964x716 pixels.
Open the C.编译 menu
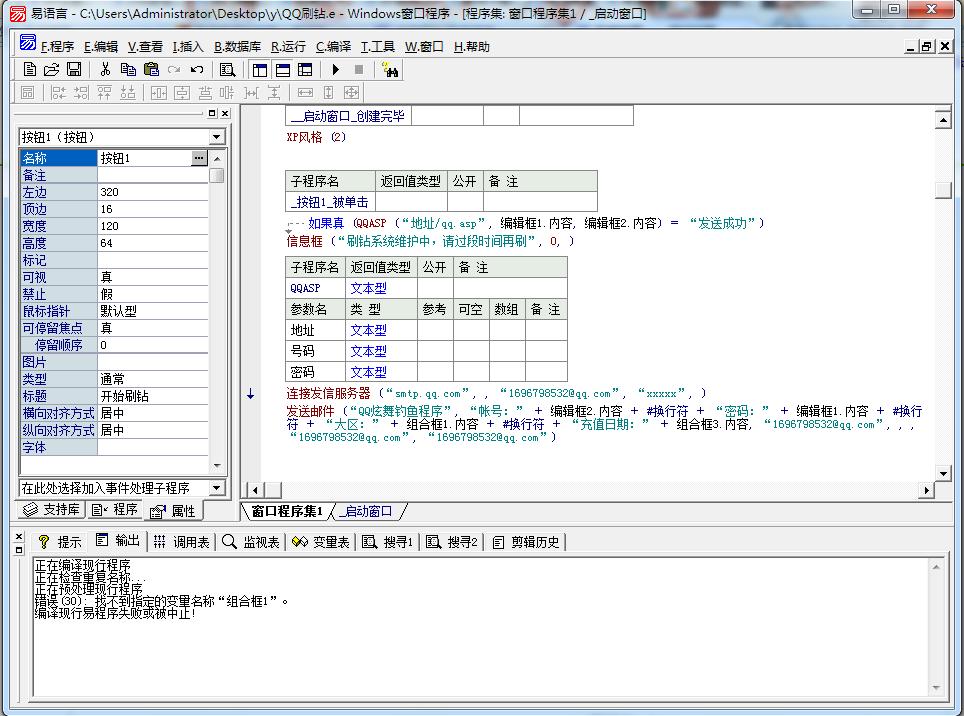(x=333, y=47)
